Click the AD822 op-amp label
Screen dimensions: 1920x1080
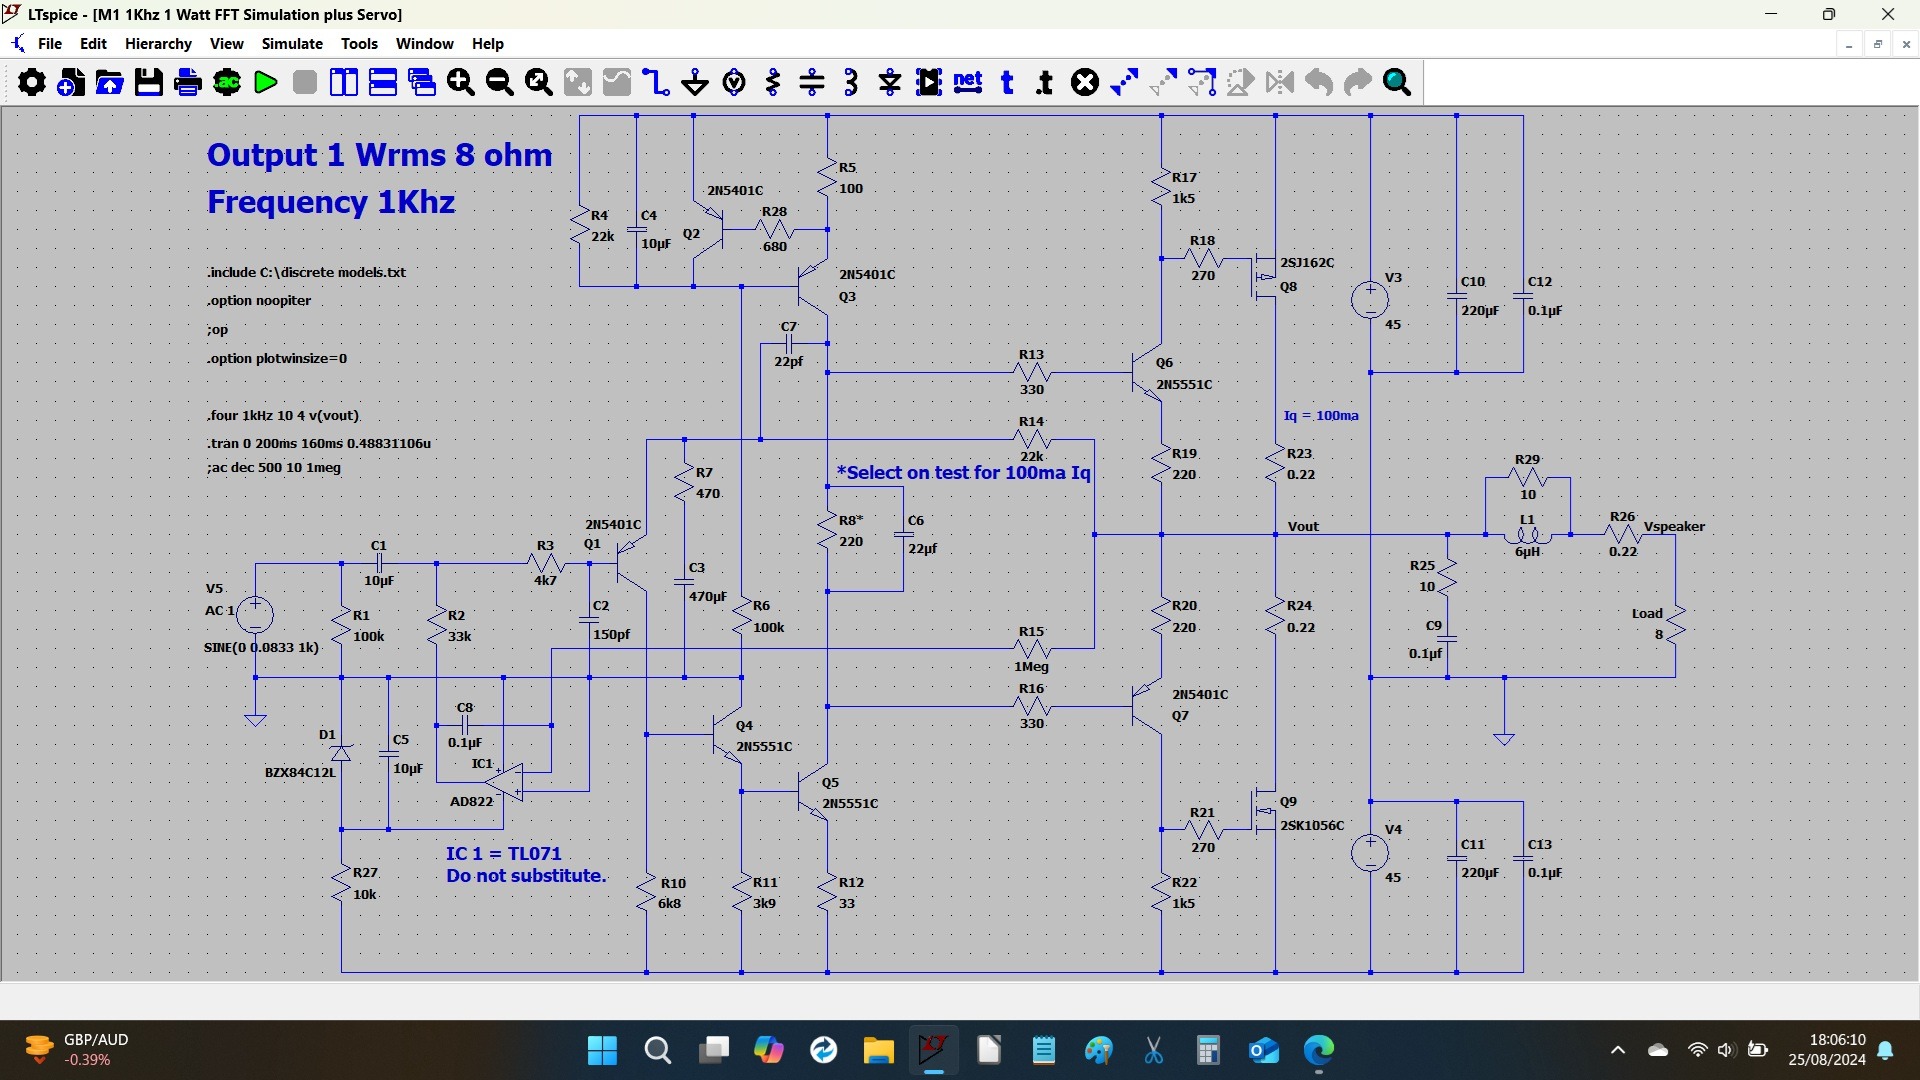tap(471, 801)
